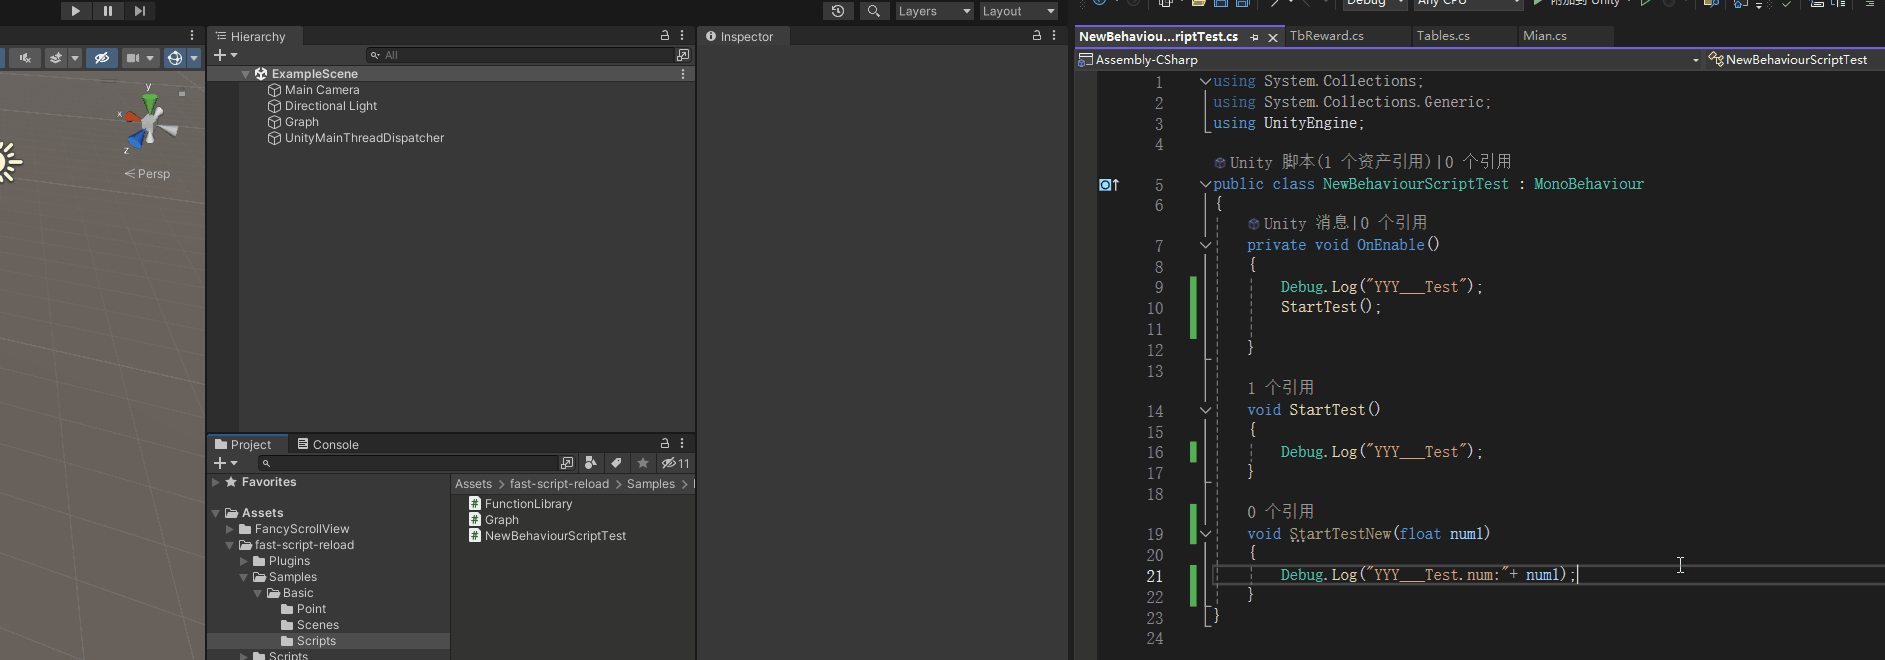This screenshot has height=660, width=1885.
Task: Click search by type icon in Project
Action: point(591,463)
